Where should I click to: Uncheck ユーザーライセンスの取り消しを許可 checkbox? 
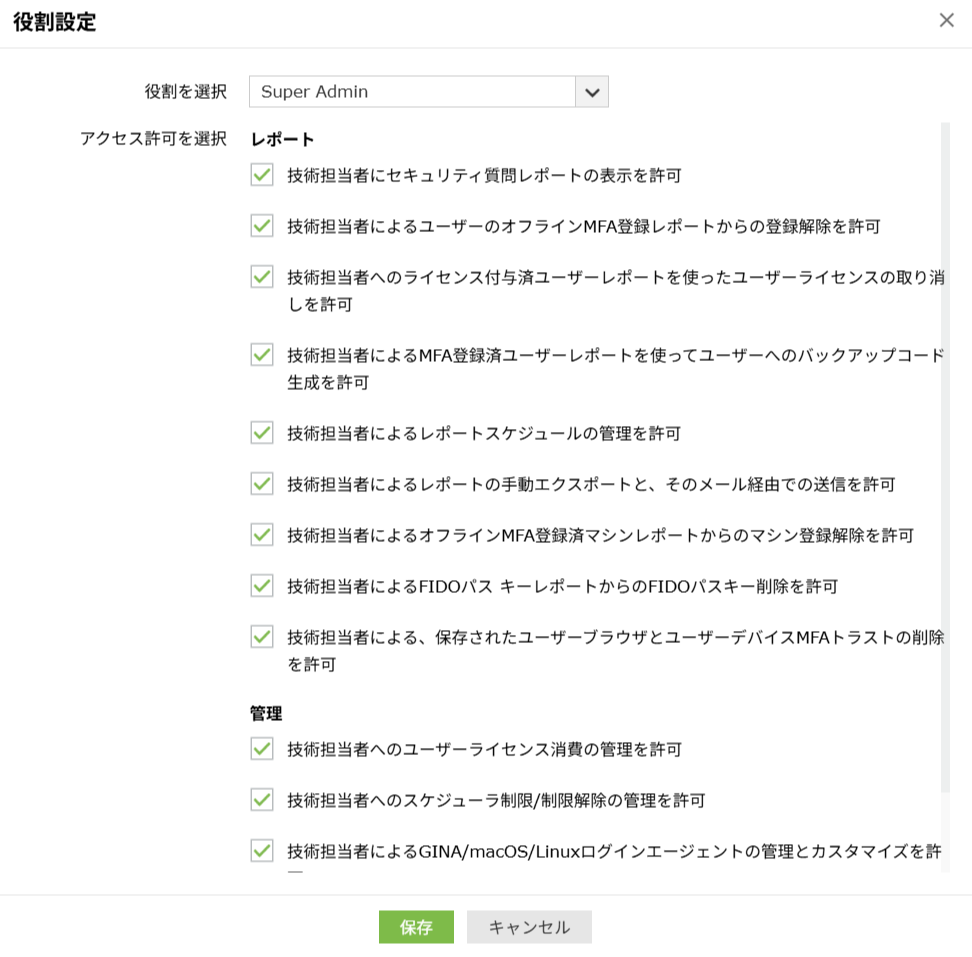pyautogui.click(x=262, y=277)
